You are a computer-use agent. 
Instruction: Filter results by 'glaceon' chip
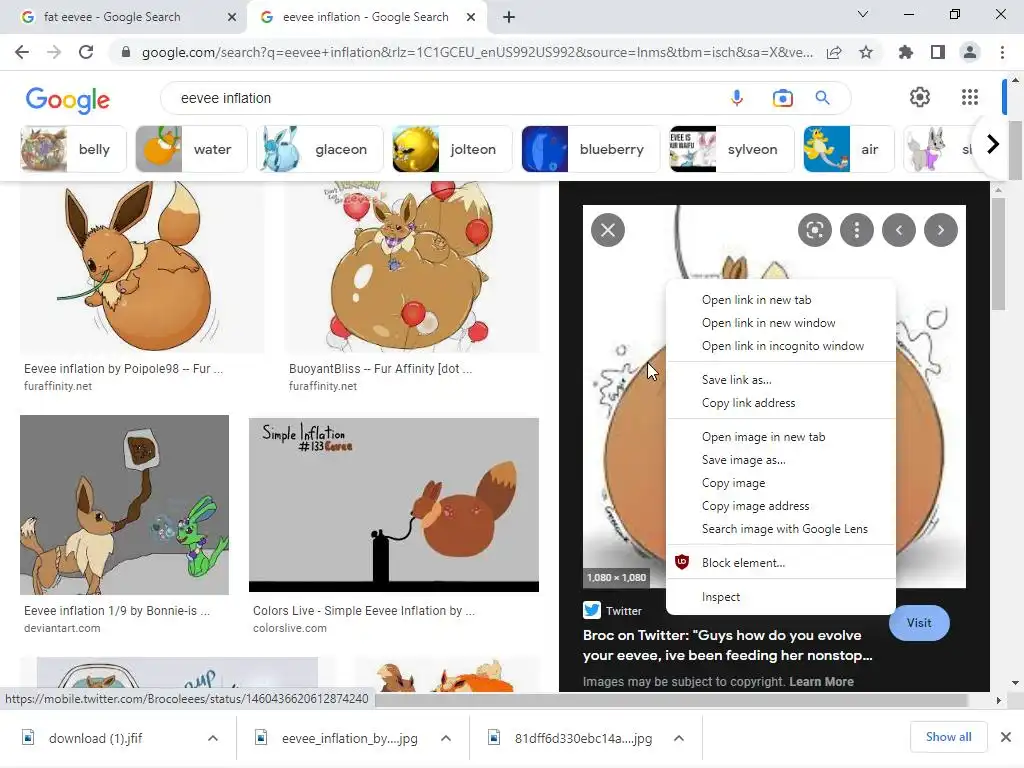(x=319, y=150)
